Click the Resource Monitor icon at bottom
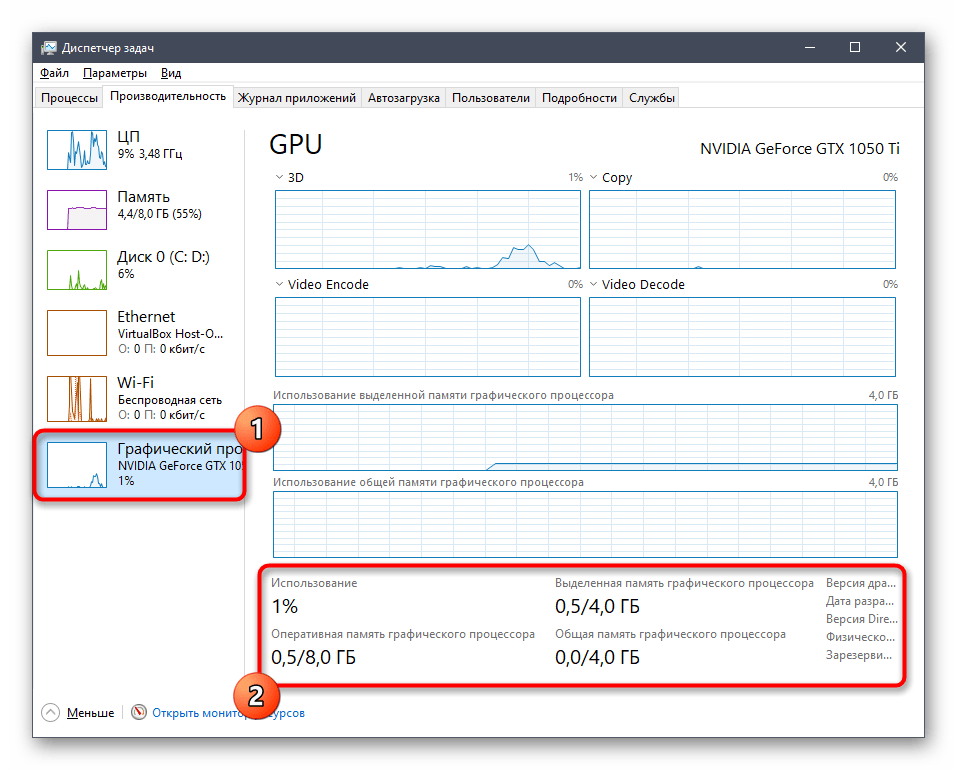The width and height of the screenshot is (957, 770). coord(139,713)
